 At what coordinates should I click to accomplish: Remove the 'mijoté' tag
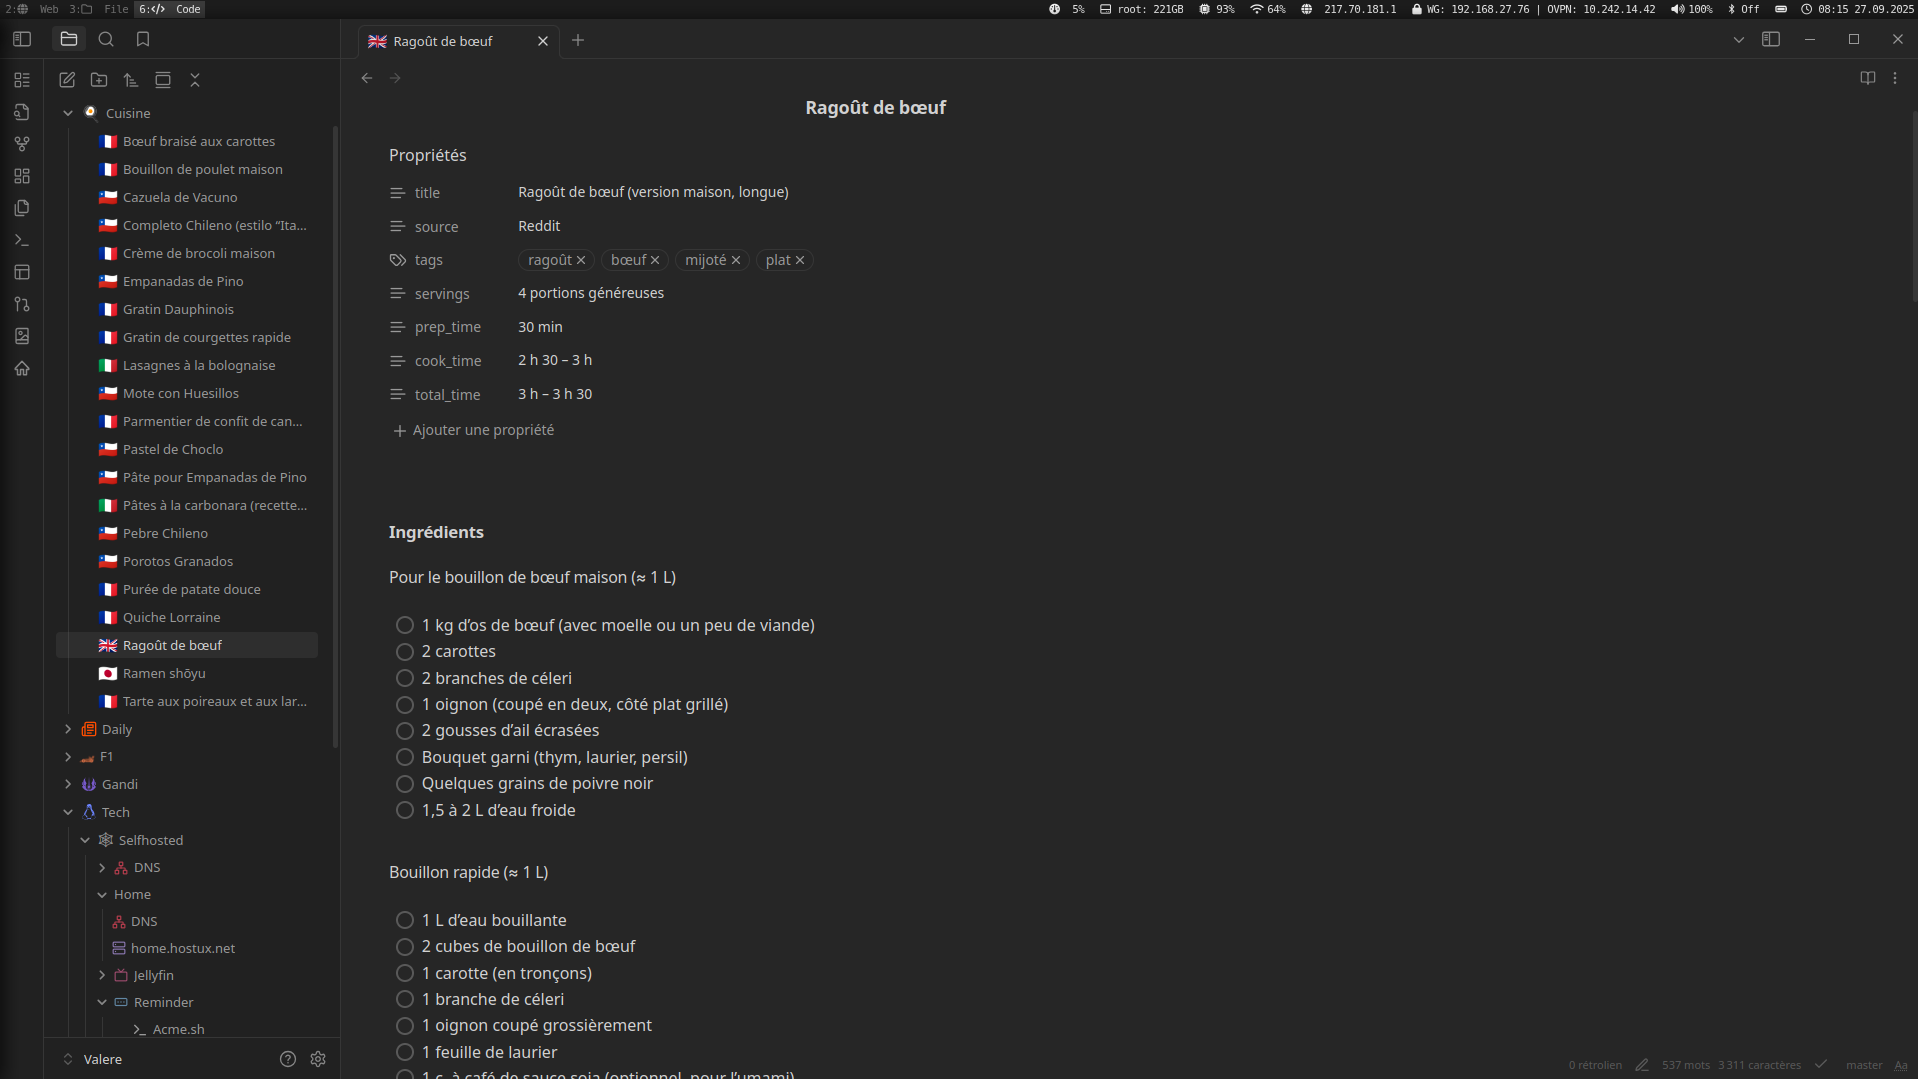tap(736, 260)
